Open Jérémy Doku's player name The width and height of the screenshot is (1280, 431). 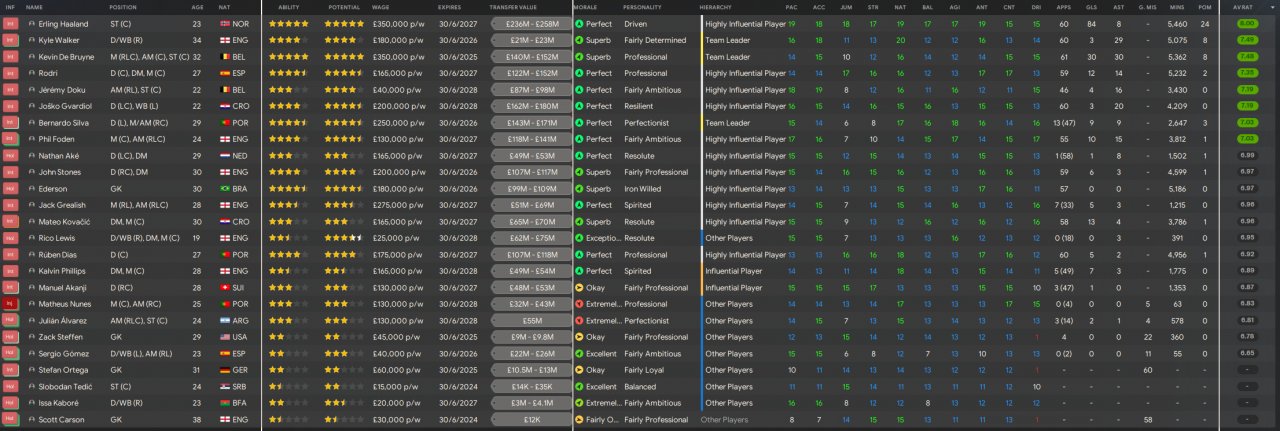point(60,89)
